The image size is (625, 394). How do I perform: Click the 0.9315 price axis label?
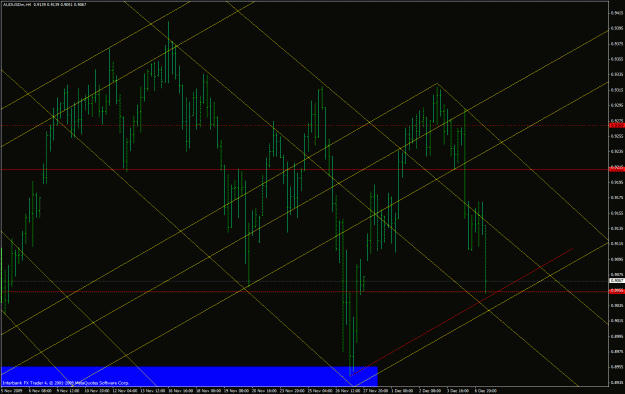(617, 90)
